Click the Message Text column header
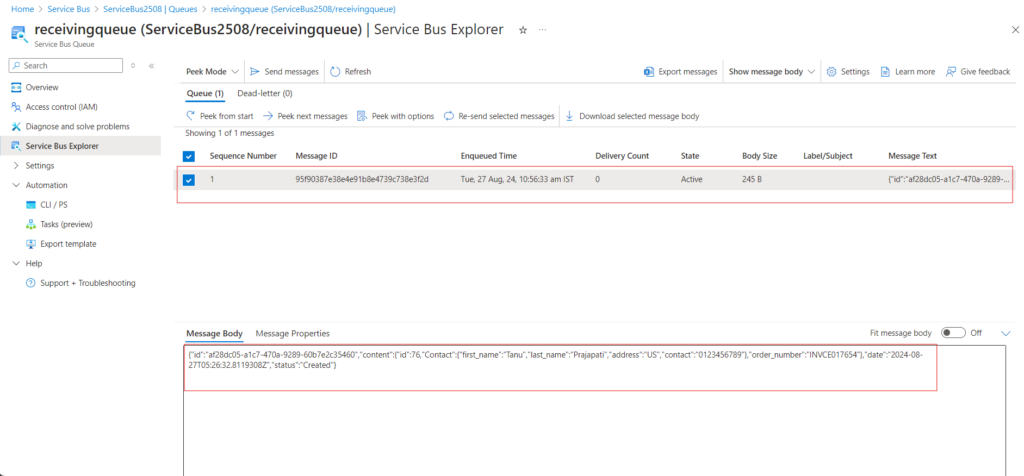The image size is (1024, 476). pos(912,156)
